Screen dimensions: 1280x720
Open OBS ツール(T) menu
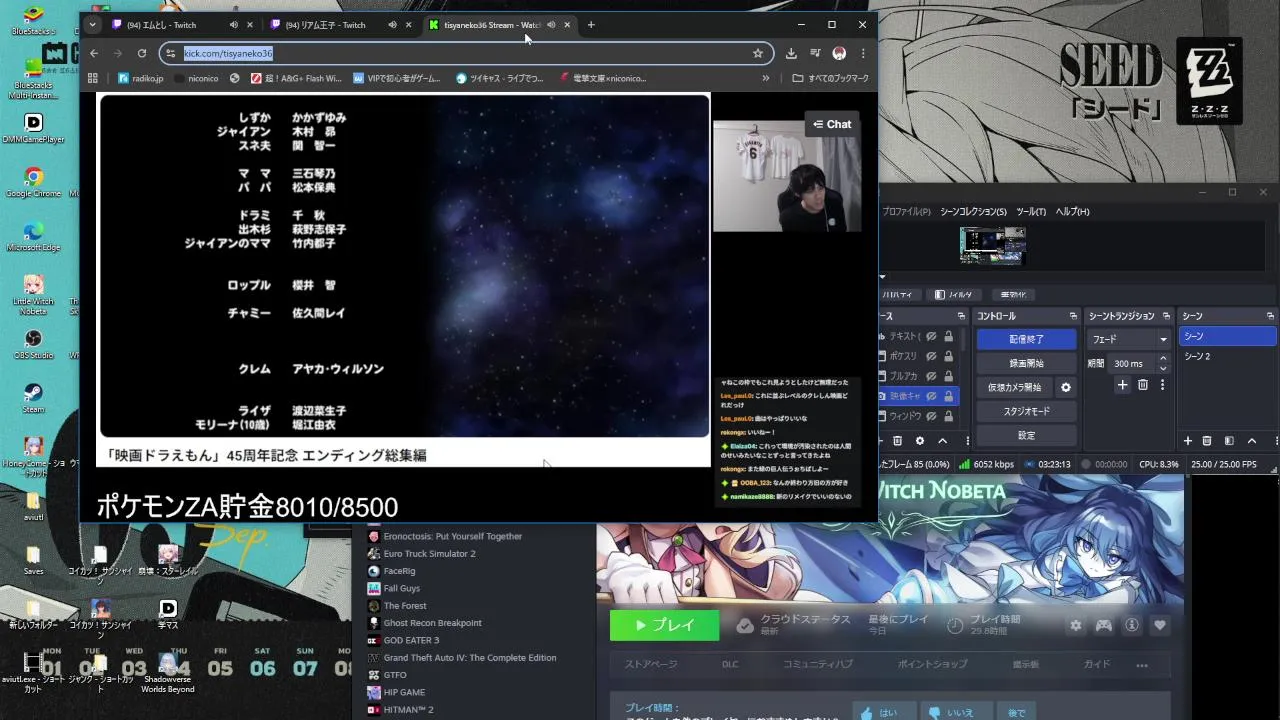click(x=1031, y=211)
